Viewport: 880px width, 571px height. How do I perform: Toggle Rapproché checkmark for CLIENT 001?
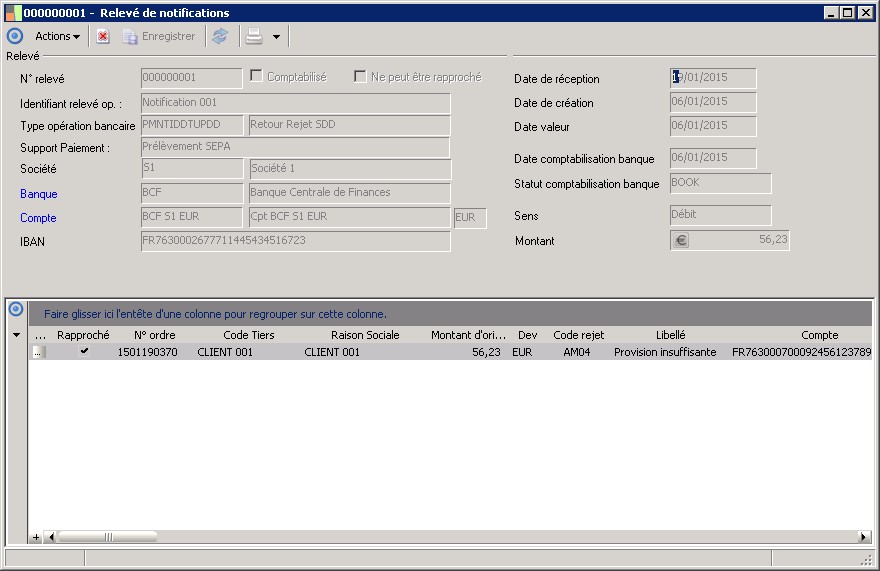(84, 351)
